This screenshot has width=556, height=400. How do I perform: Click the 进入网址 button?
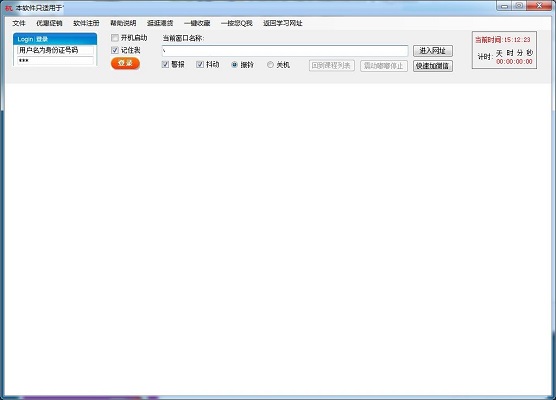pyautogui.click(x=433, y=51)
